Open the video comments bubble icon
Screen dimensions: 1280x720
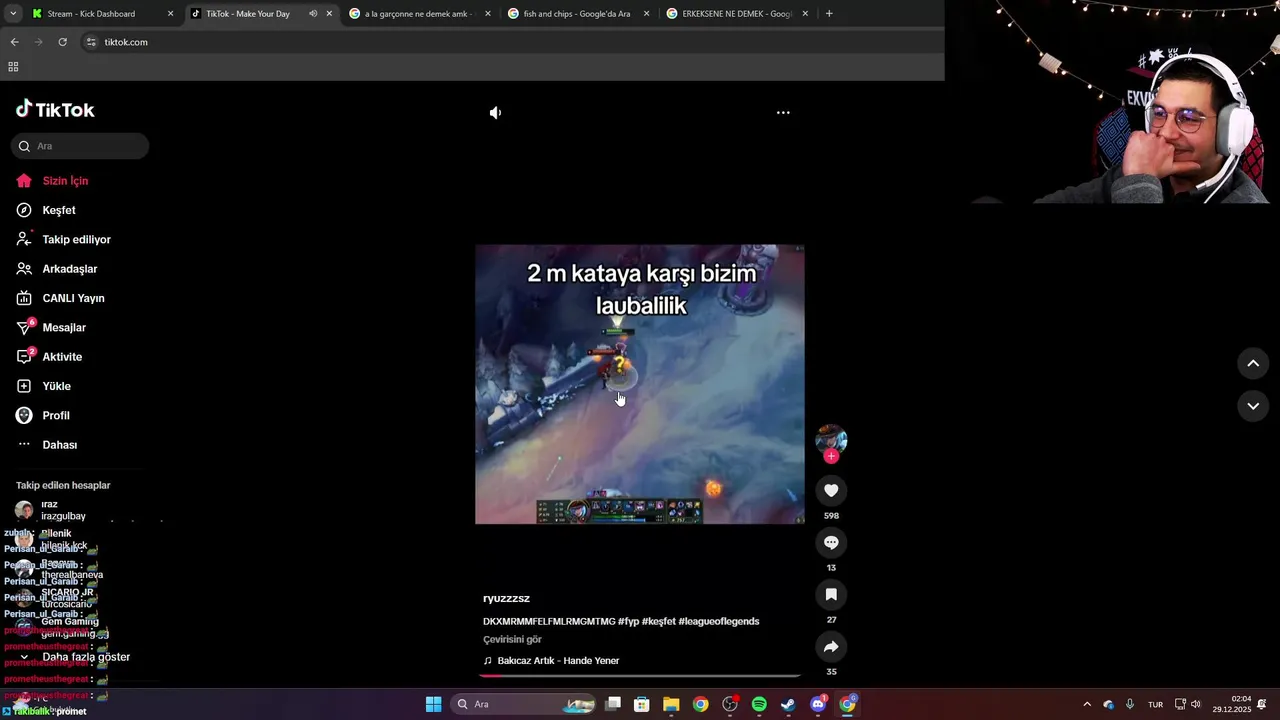pos(831,542)
